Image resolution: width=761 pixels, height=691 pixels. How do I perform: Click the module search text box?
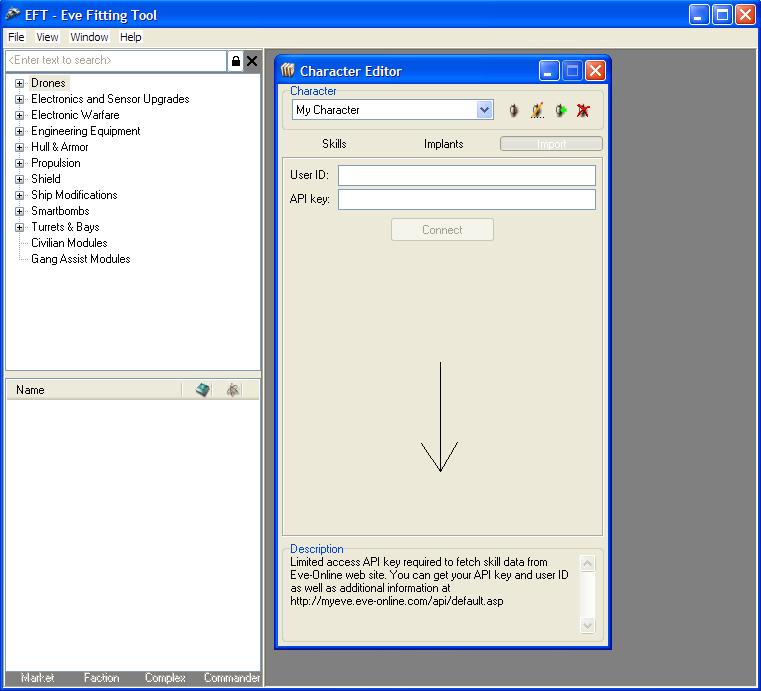[x=116, y=60]
